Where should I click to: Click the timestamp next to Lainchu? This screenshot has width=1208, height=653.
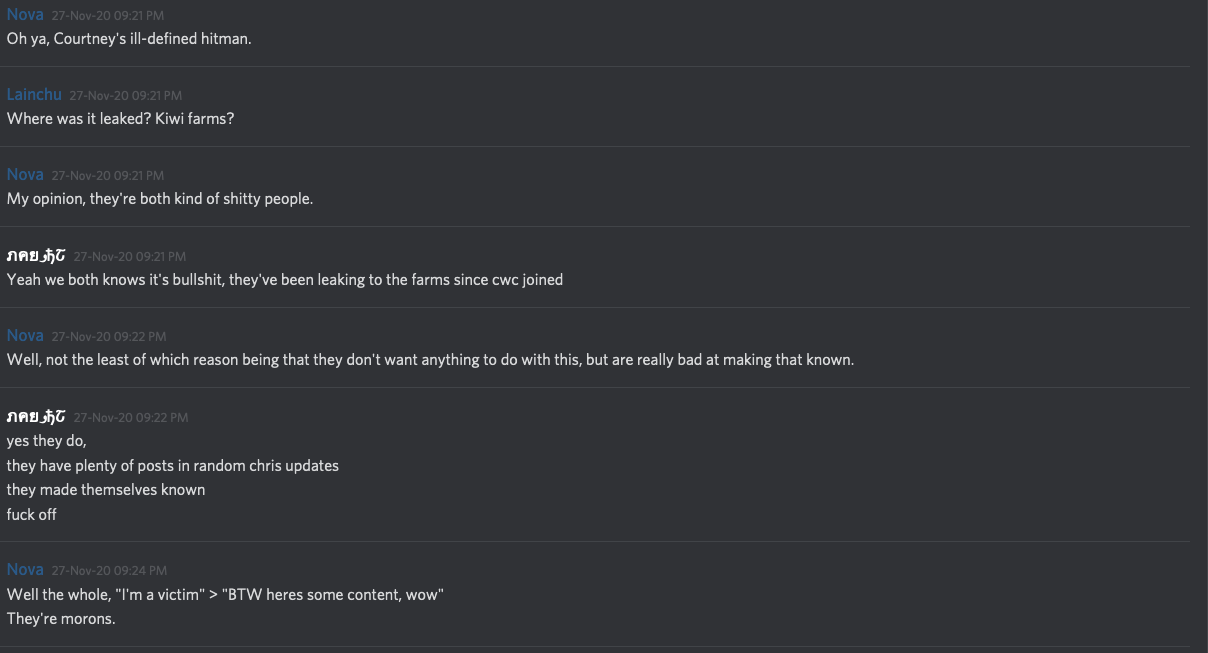tap(125, 95)
